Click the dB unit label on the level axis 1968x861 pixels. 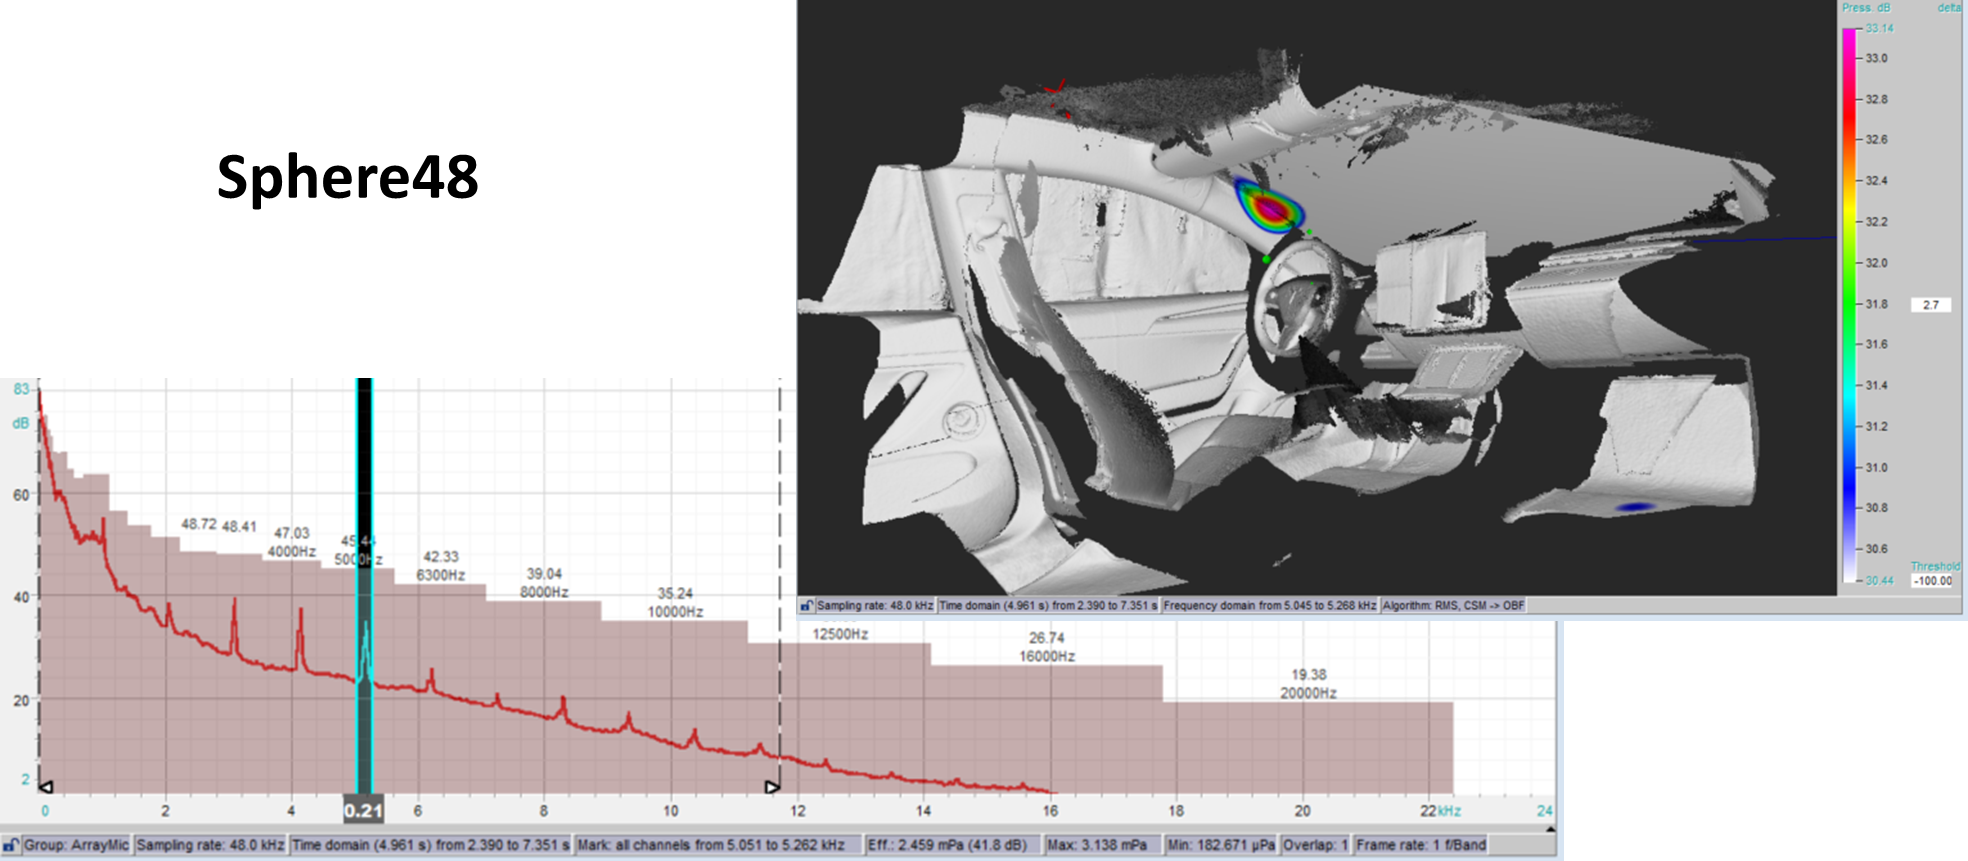[x=20, y=423]
